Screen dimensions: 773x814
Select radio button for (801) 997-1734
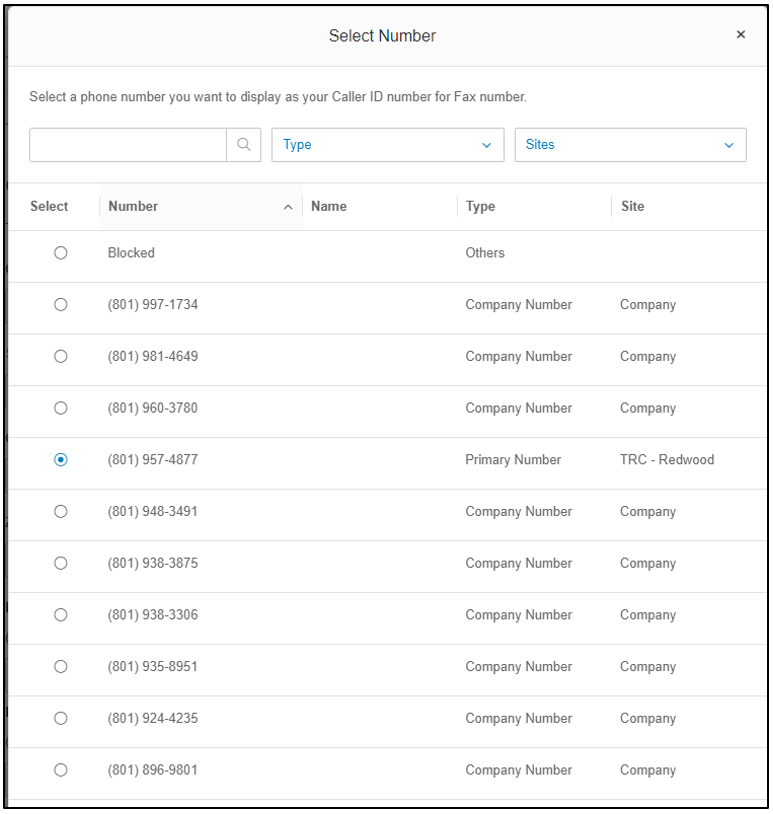[61, 304]
